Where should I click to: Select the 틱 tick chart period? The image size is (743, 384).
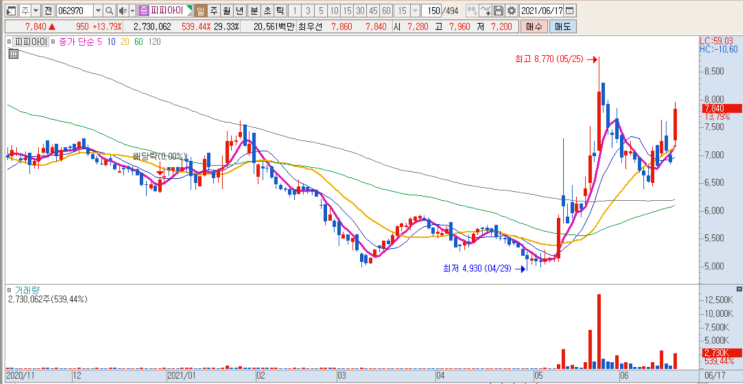click(x=280, y=10)
